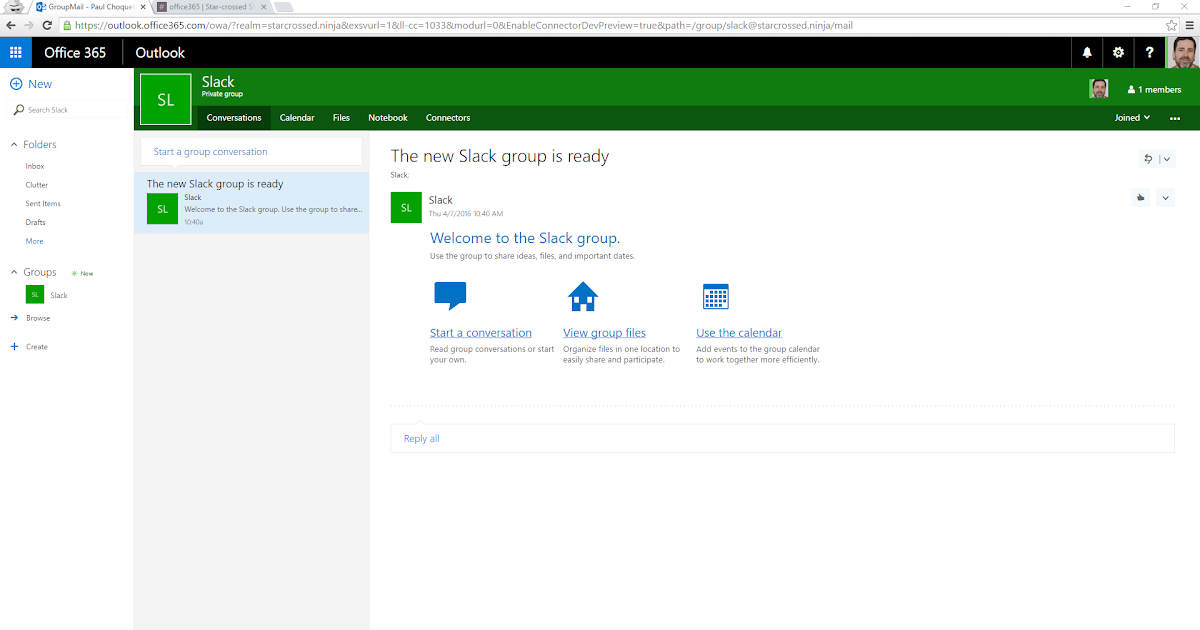Open the settings gear in the header
The image size is (1200, 630).
[x=1118, y=53]
